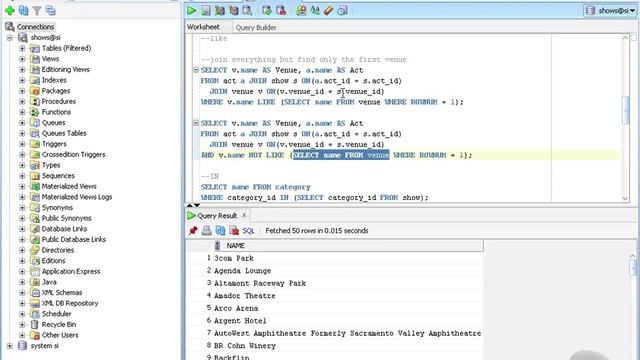Image resolution: width=640 pixels, height=360 pixels.
Task: Expand the Triggers node
Action: point(22,144)
